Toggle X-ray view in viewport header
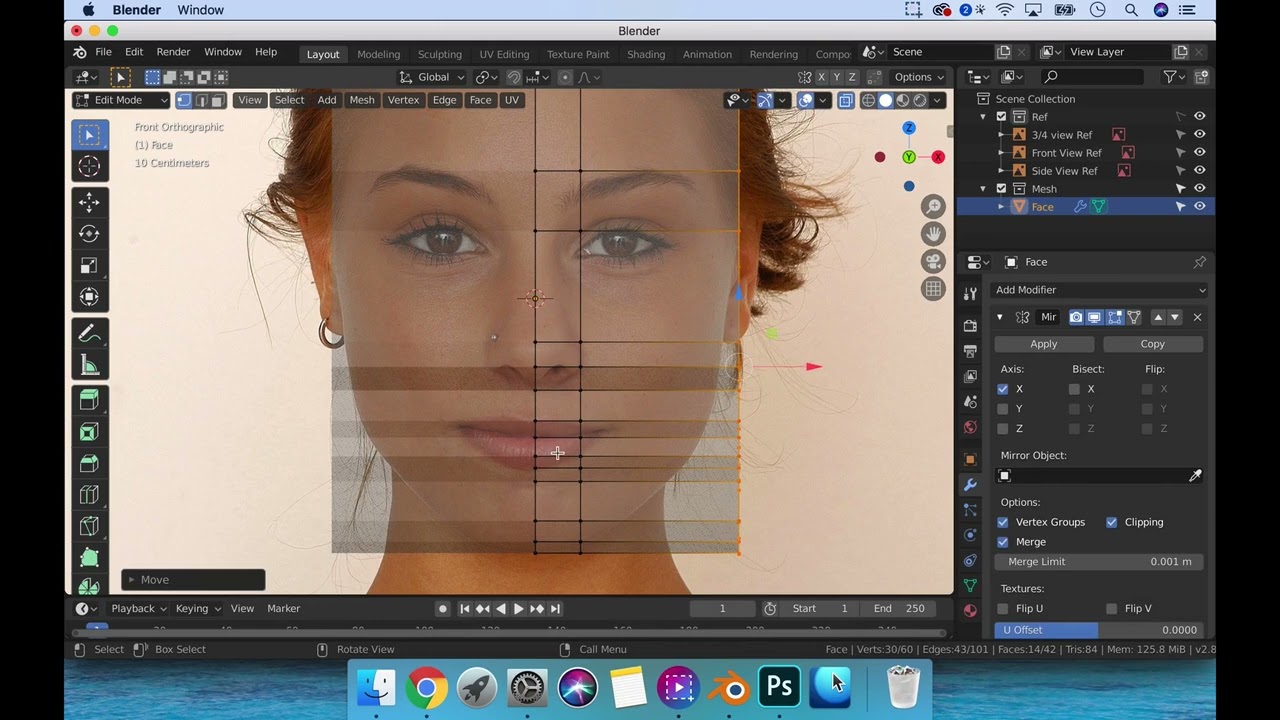Viewport: 1280px width, 720px height. [x=846, y=100]
